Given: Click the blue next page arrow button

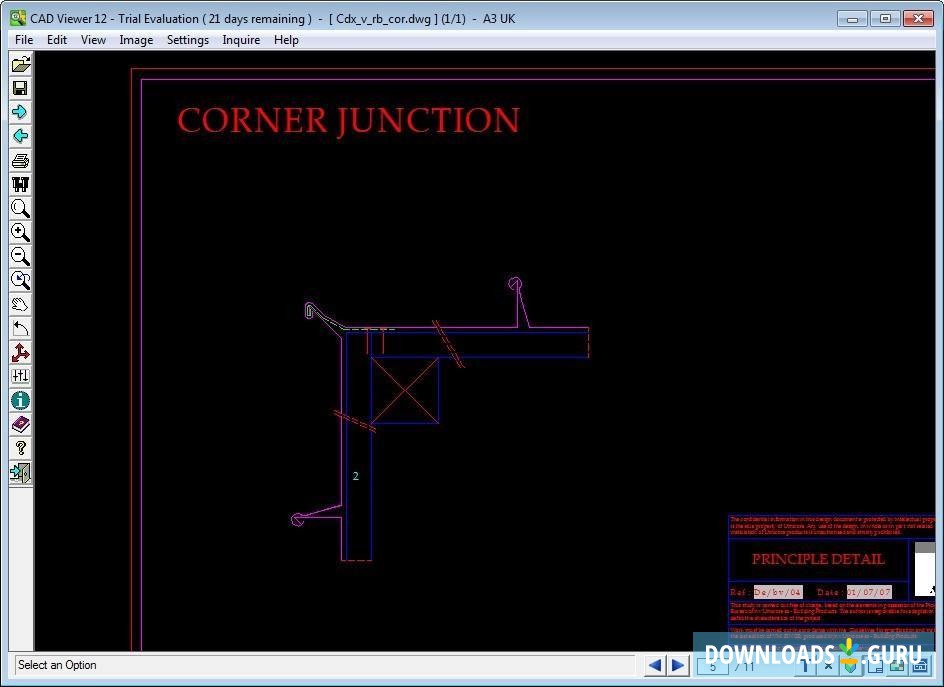Looking at the screenshot, I should (678, 665).
